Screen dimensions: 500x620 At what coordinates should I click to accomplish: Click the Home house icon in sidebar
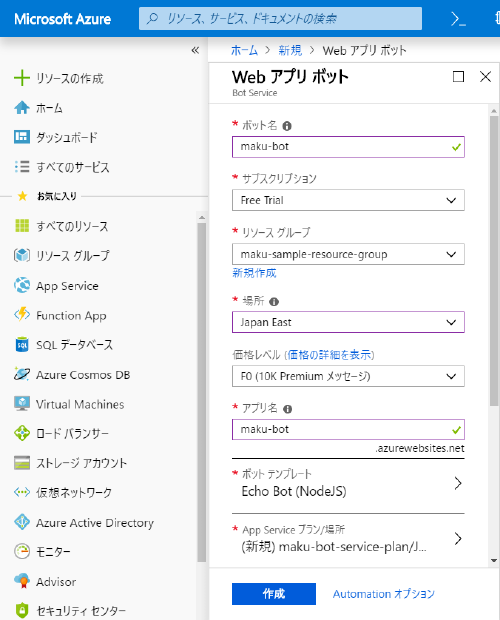coord(22,108)
